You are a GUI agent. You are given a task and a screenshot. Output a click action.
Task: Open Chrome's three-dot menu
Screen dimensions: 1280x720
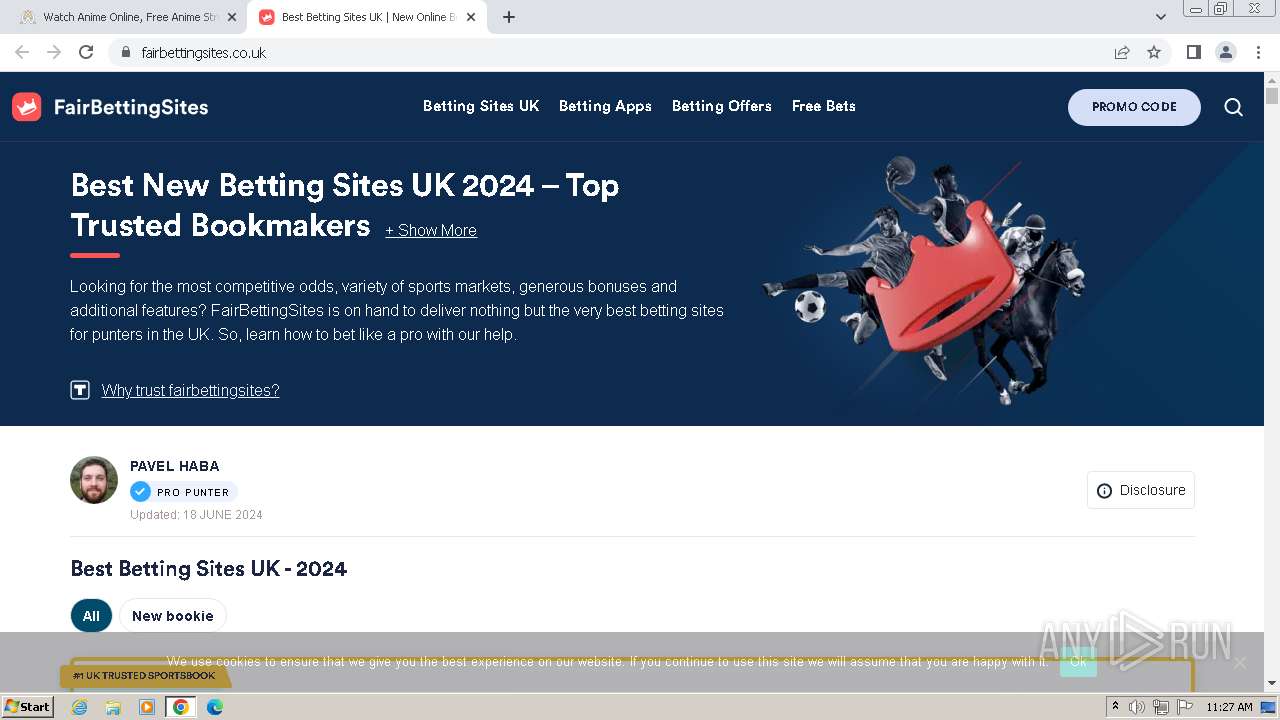tap(1258, 52)
